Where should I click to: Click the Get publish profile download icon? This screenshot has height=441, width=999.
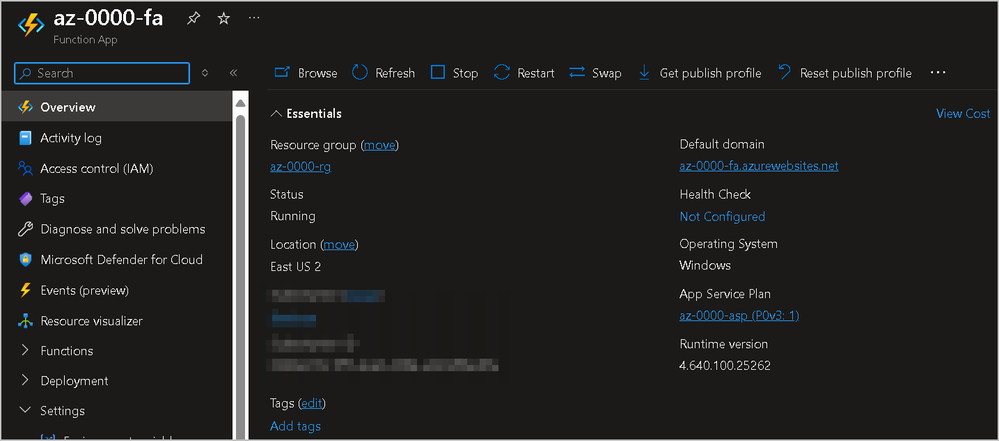[x=644, y=73]
